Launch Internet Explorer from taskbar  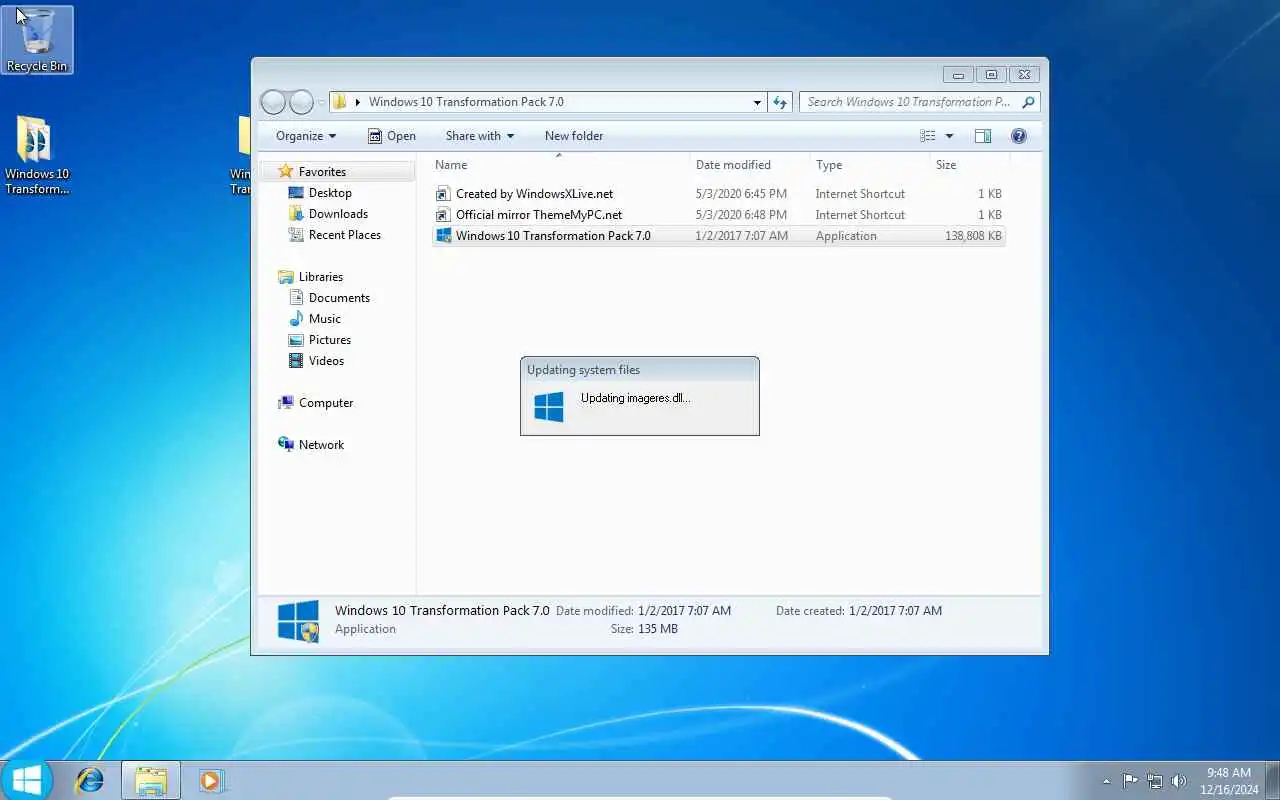tap(90, 780)
